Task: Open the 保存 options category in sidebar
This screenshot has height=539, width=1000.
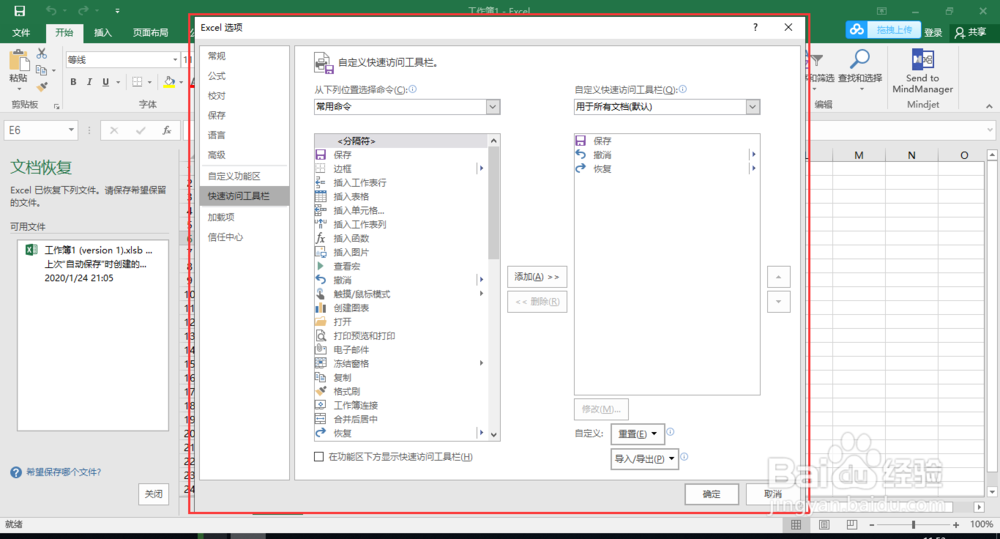Action: click(x=217, y=115)
